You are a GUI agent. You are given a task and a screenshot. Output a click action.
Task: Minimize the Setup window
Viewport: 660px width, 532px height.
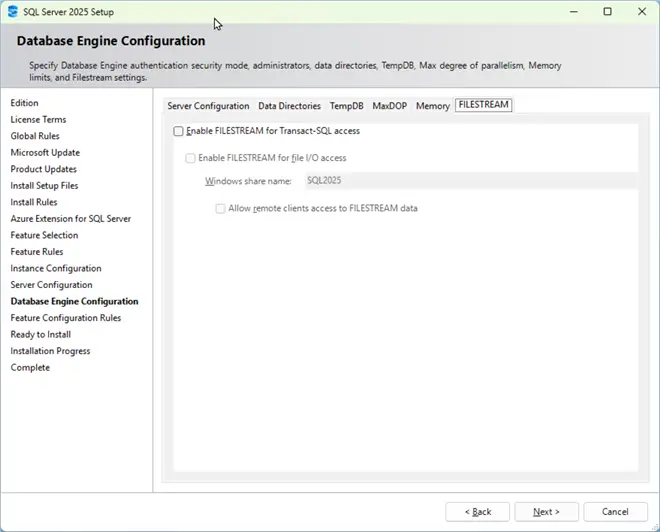point(574,11)
